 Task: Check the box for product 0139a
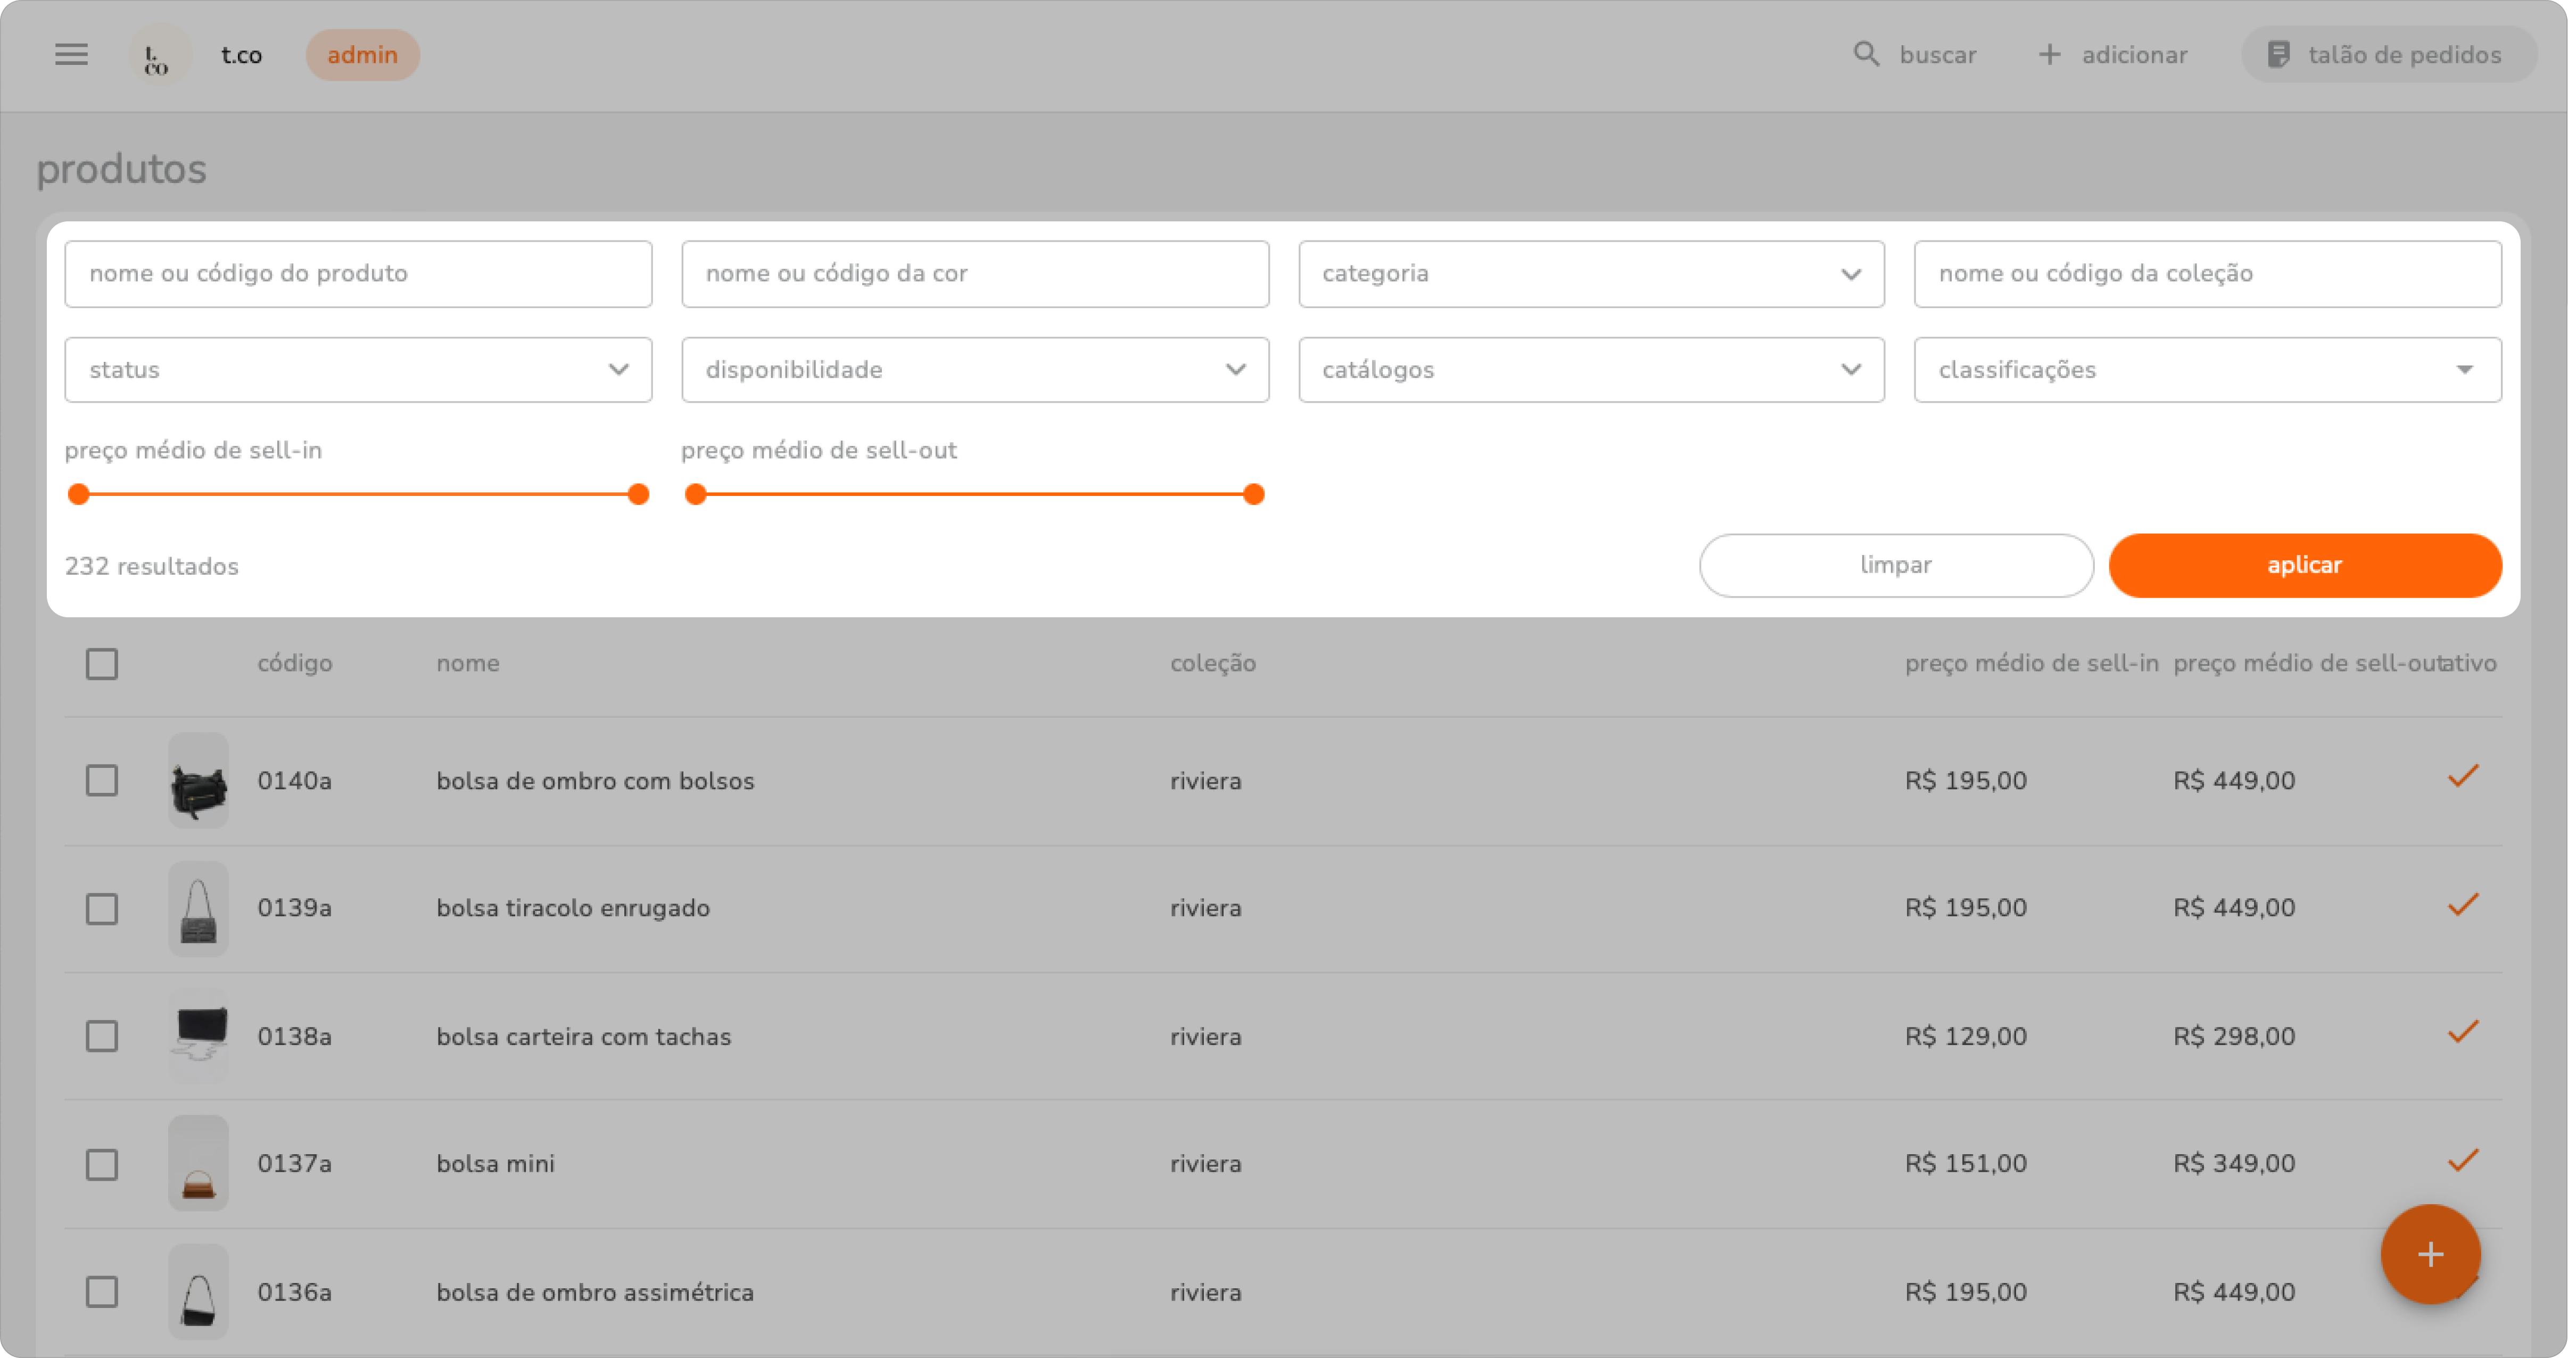tap(102, 909)
